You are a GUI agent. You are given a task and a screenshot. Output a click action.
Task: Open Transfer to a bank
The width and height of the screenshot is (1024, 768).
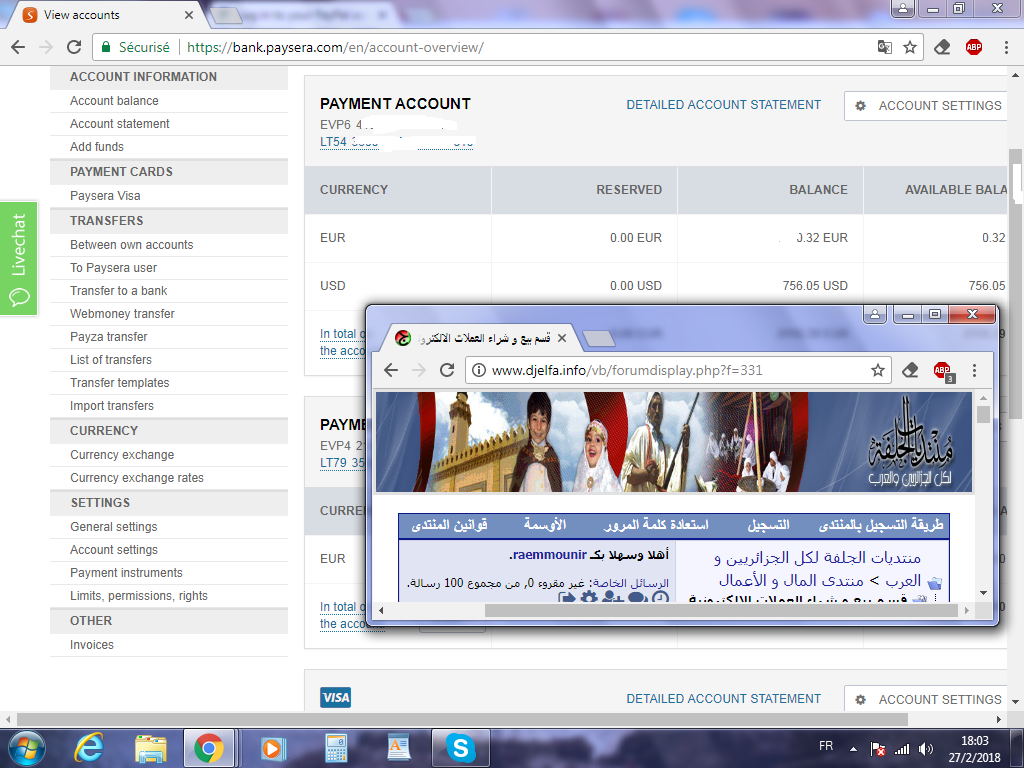point(118,290)
